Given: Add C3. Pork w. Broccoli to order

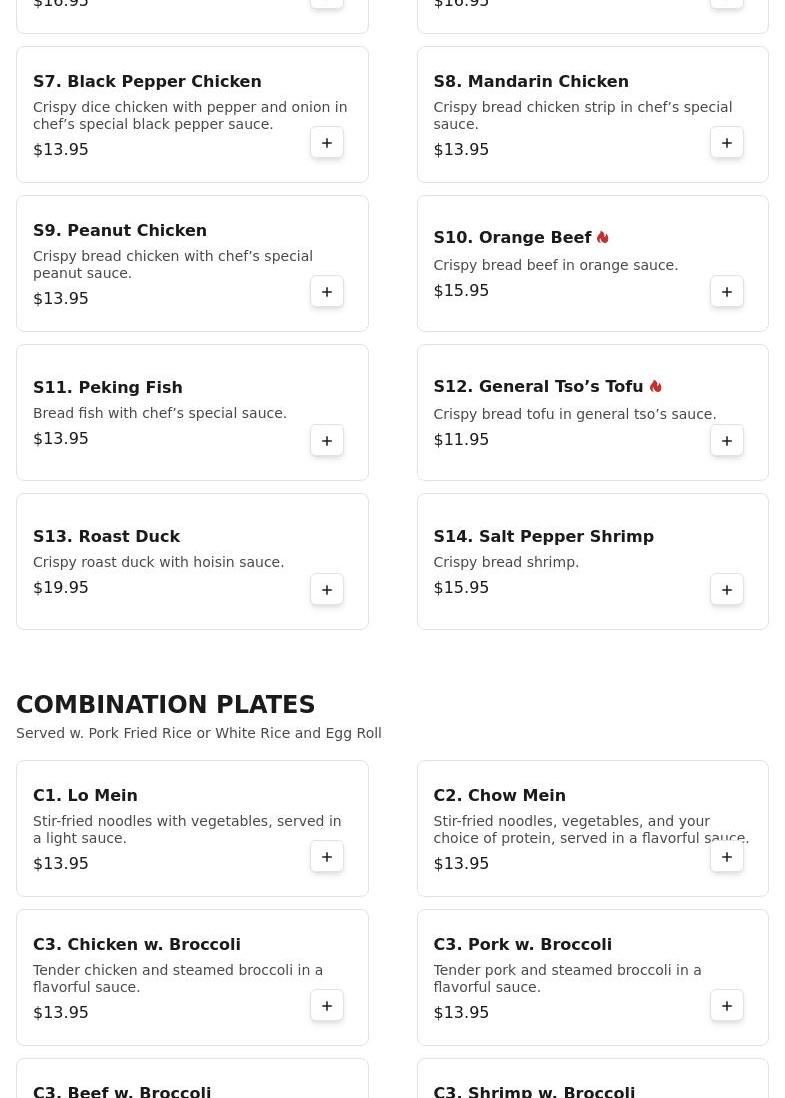Looking at the screenshot, I should click(x=727, y=1006).
